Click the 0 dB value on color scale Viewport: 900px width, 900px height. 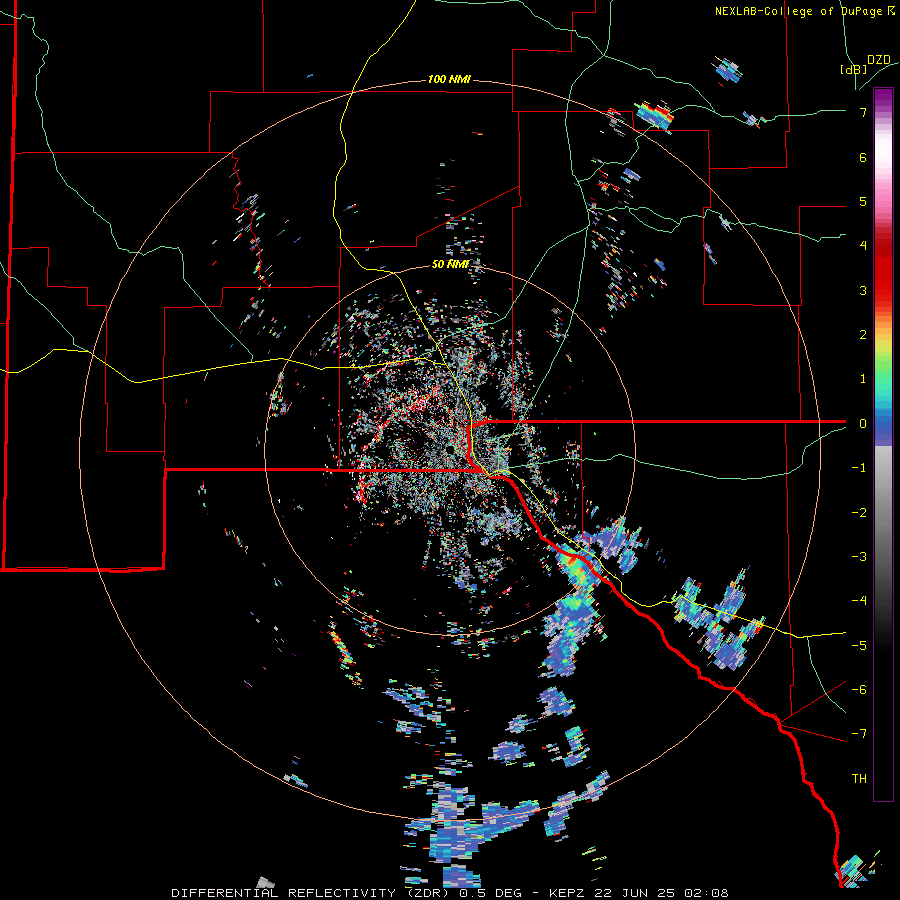click(863, 424)
